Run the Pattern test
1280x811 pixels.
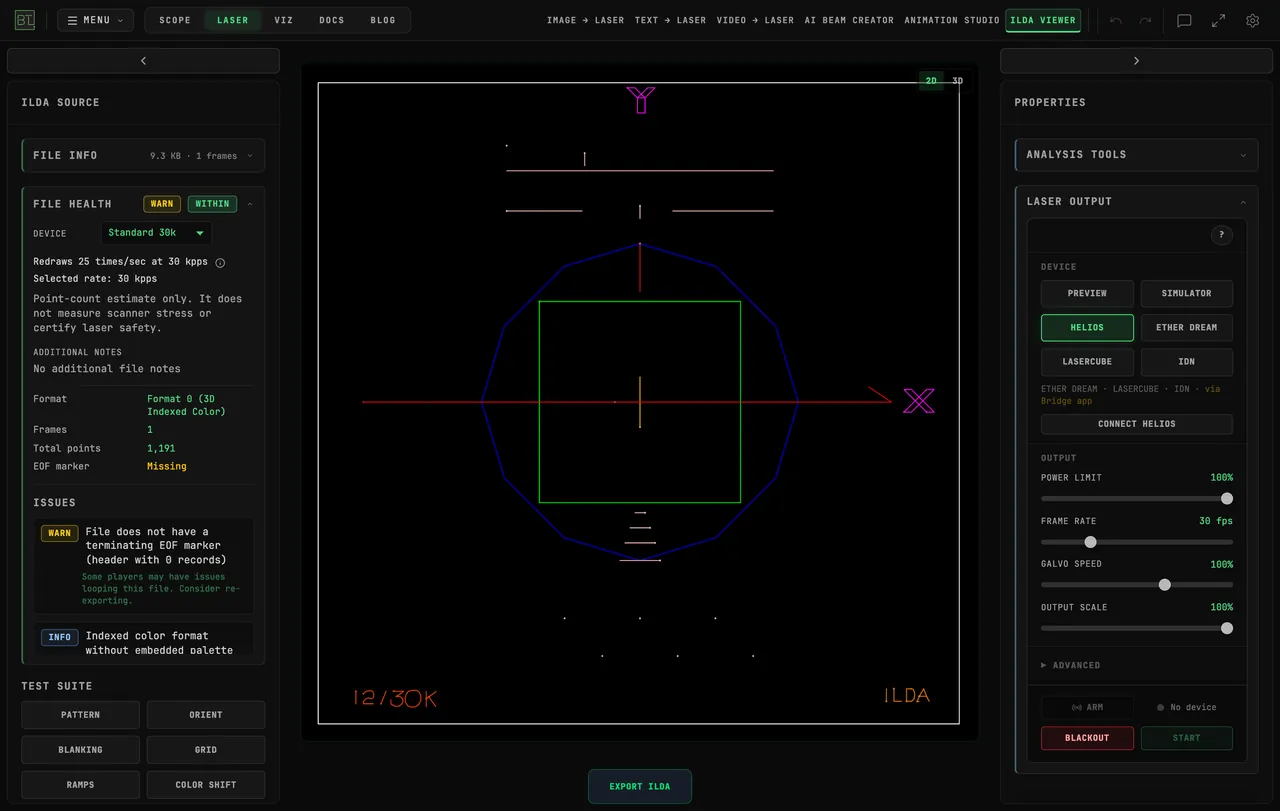80,715
